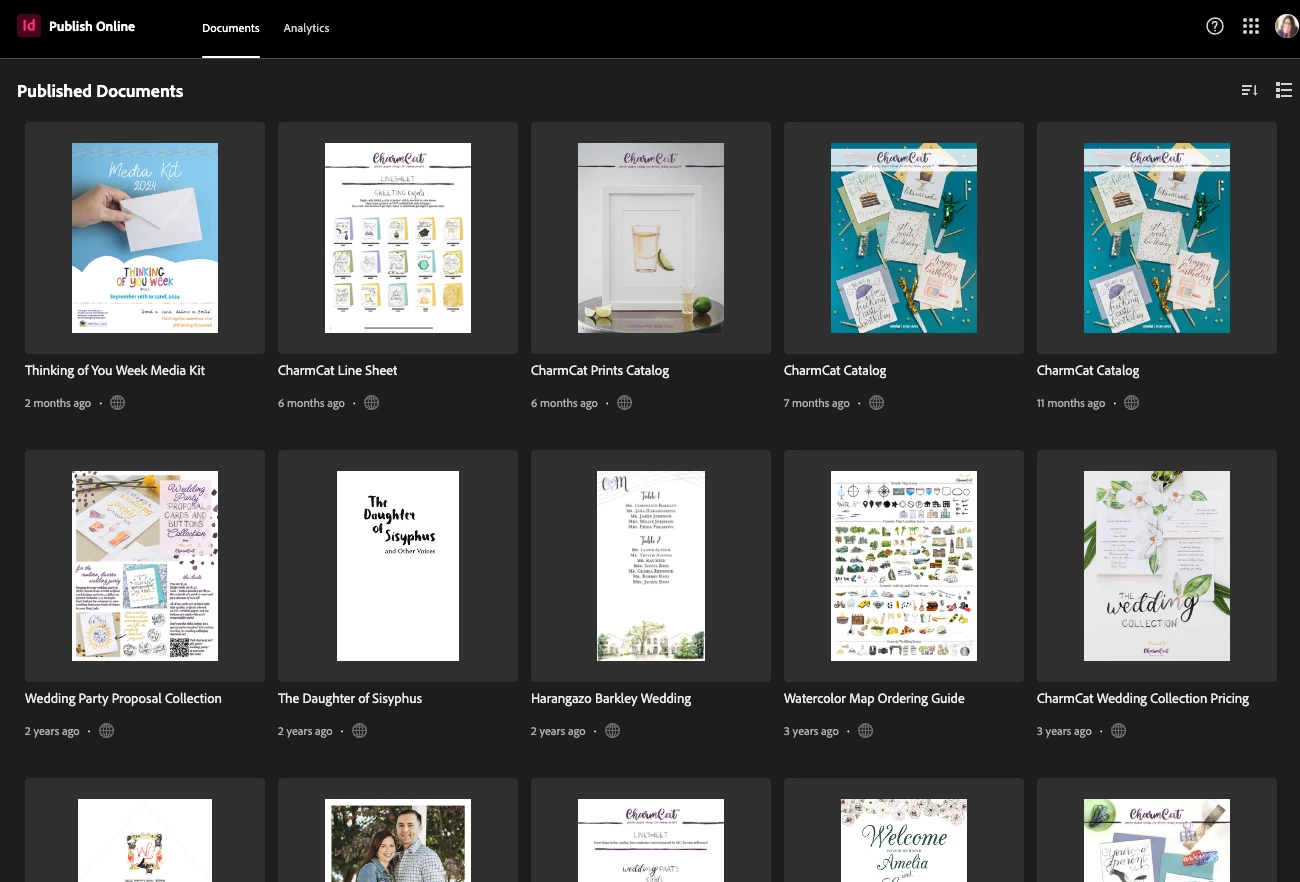Open Watercolor Map Ordering Guide title

pos(874,698)
